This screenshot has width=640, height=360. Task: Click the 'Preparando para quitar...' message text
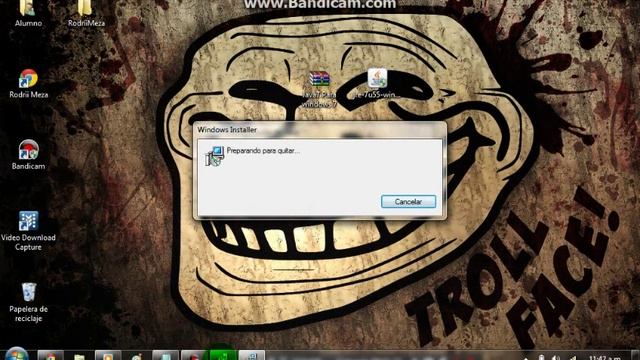[263, 151]
